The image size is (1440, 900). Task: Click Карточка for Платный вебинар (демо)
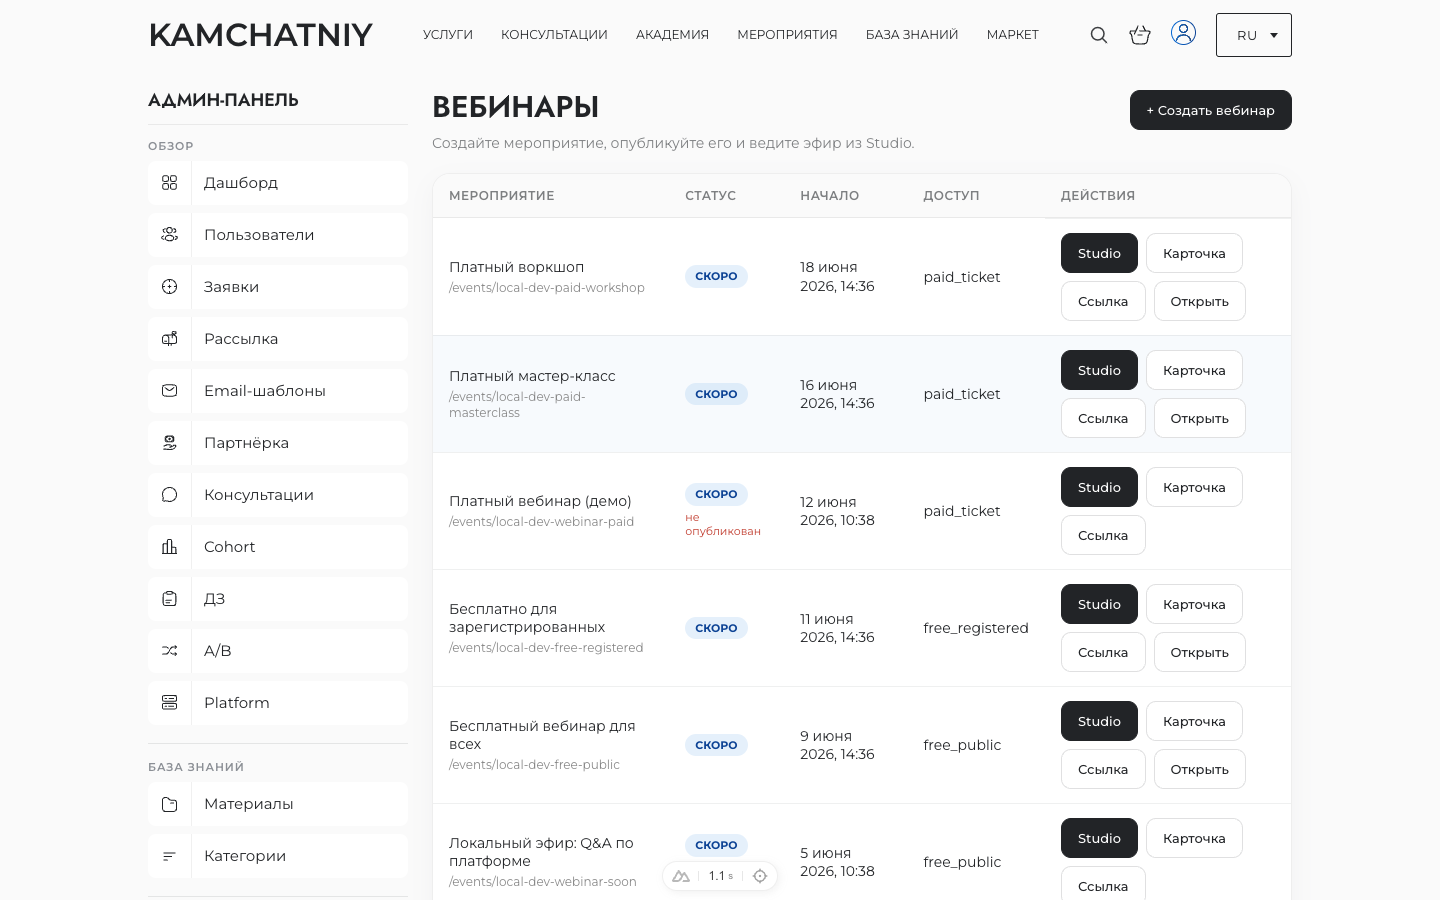click(1194, 487)
